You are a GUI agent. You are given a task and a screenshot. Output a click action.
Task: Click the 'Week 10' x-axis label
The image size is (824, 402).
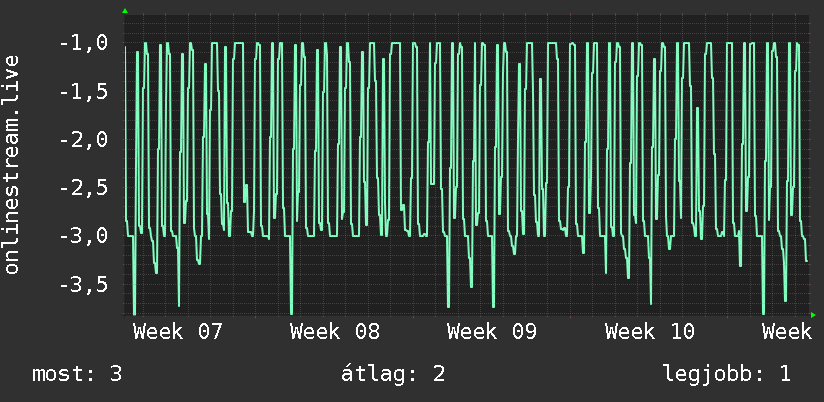click(x=650, y=332)
